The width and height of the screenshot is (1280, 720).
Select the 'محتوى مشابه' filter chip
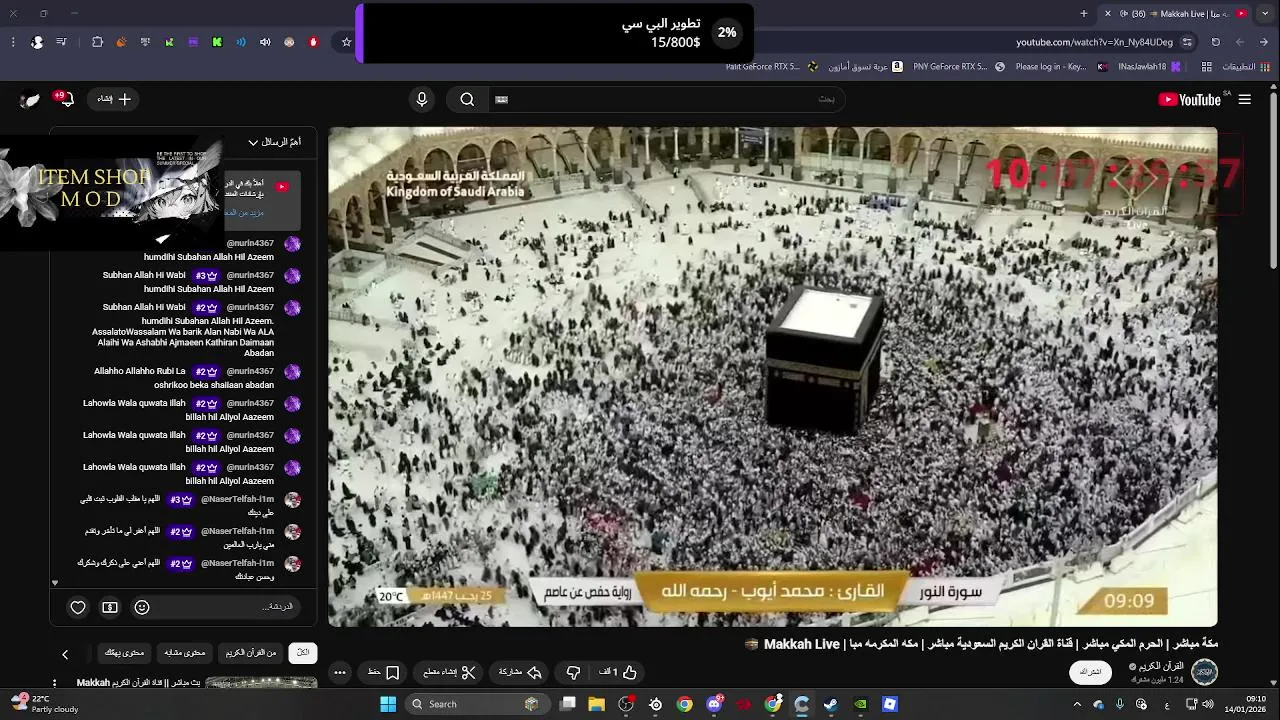click(185, 653)
